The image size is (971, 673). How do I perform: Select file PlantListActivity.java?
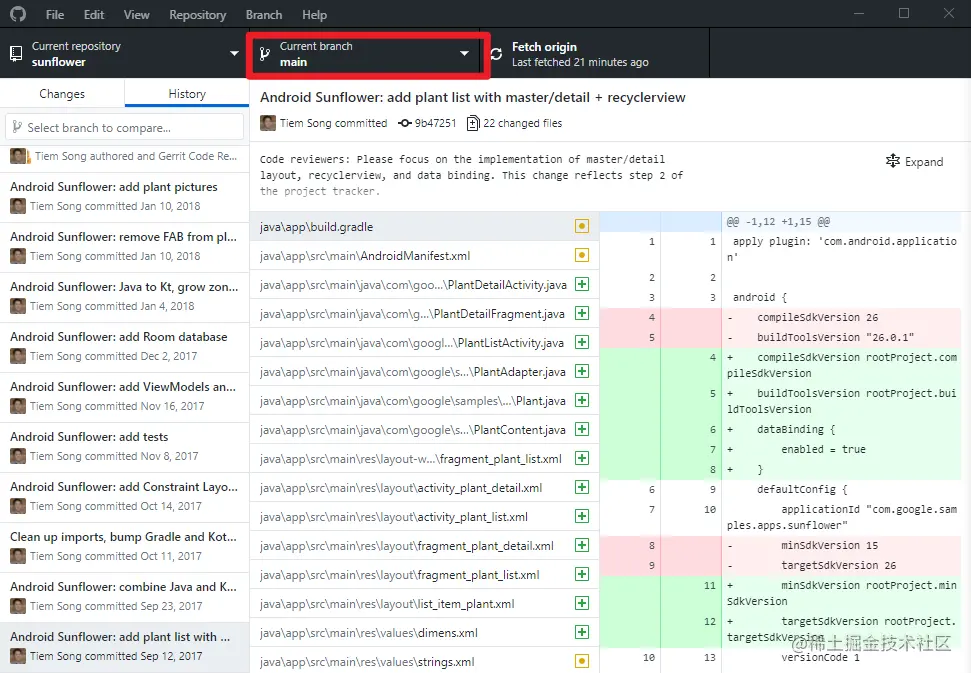point(424,342)
